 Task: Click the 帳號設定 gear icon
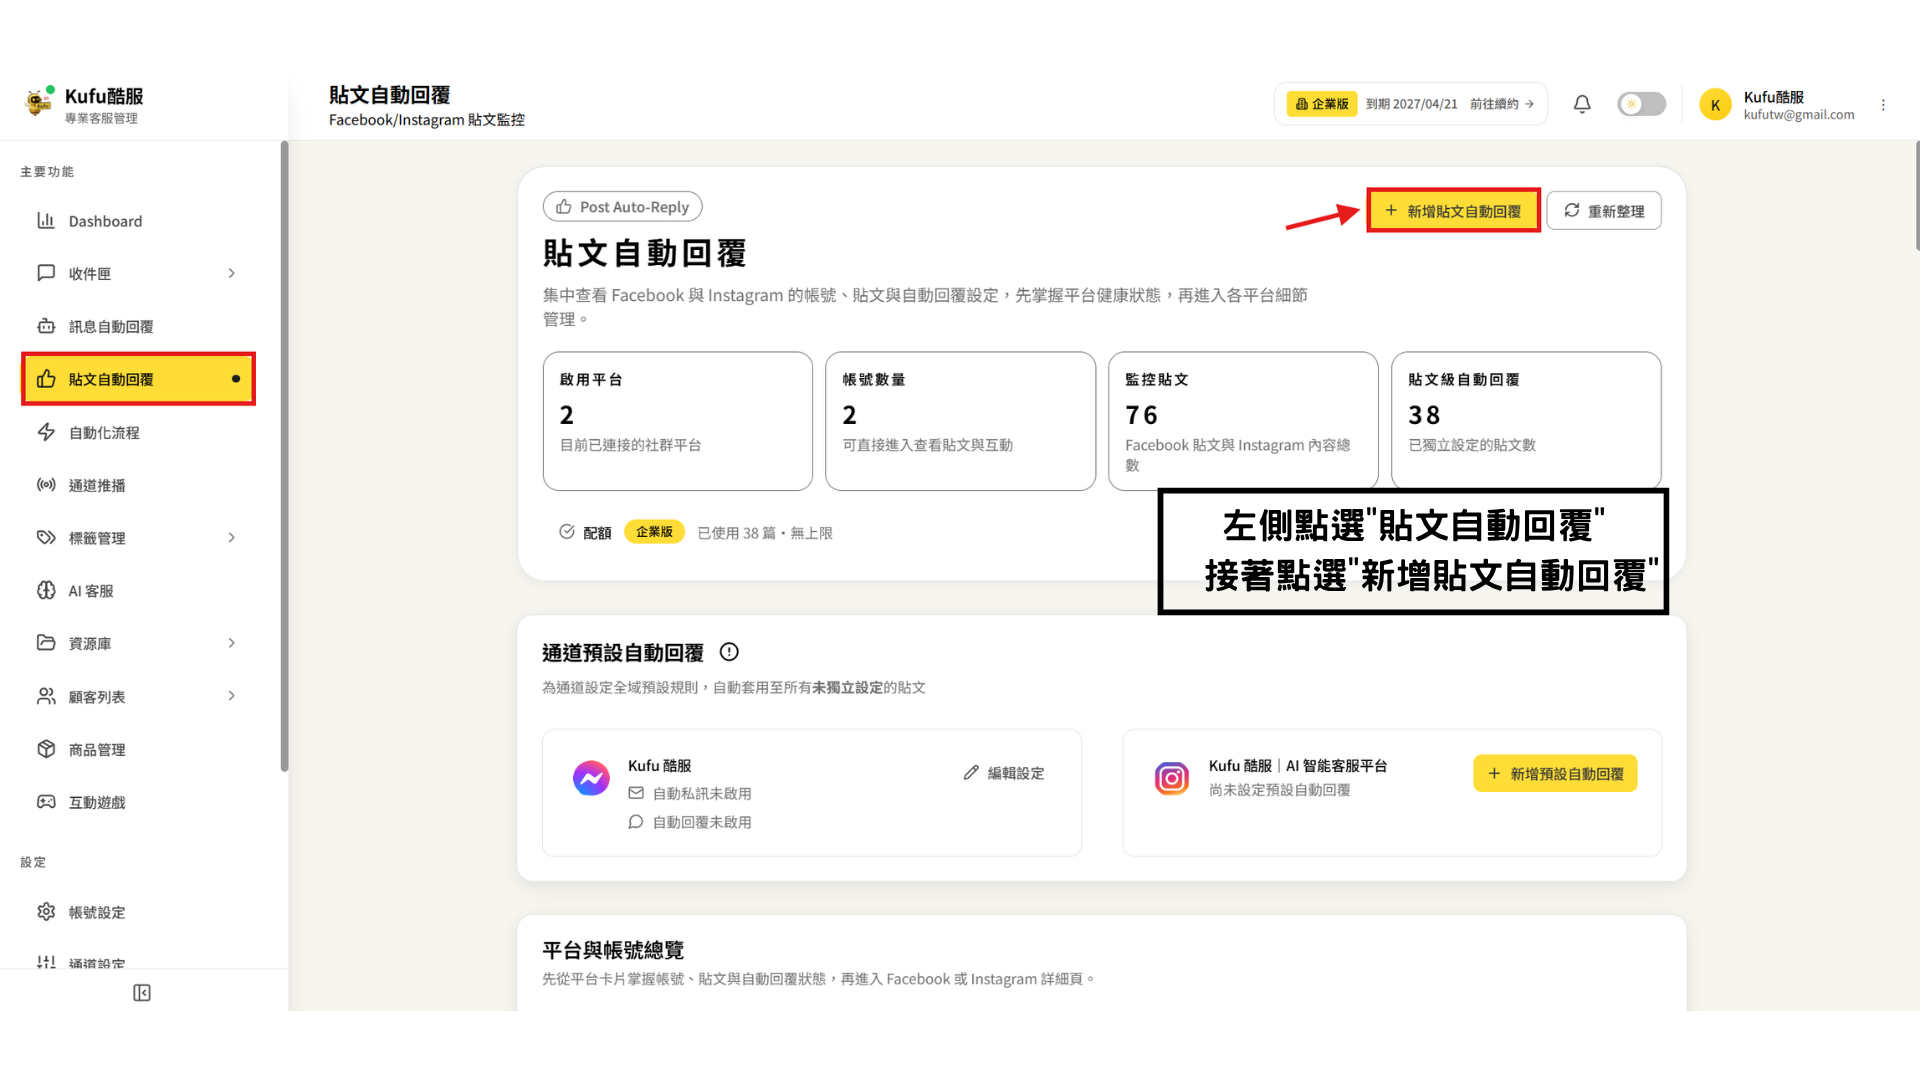[x=46, y=912]
